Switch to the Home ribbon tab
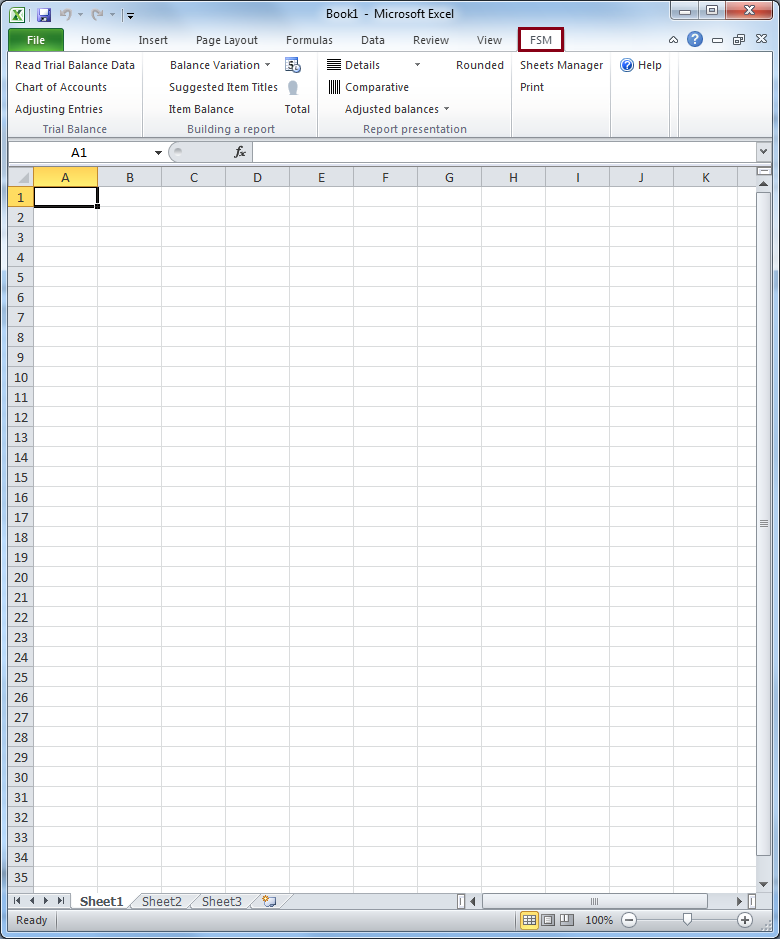The height and width of the screenshot is (939, 780). point(96,40)
